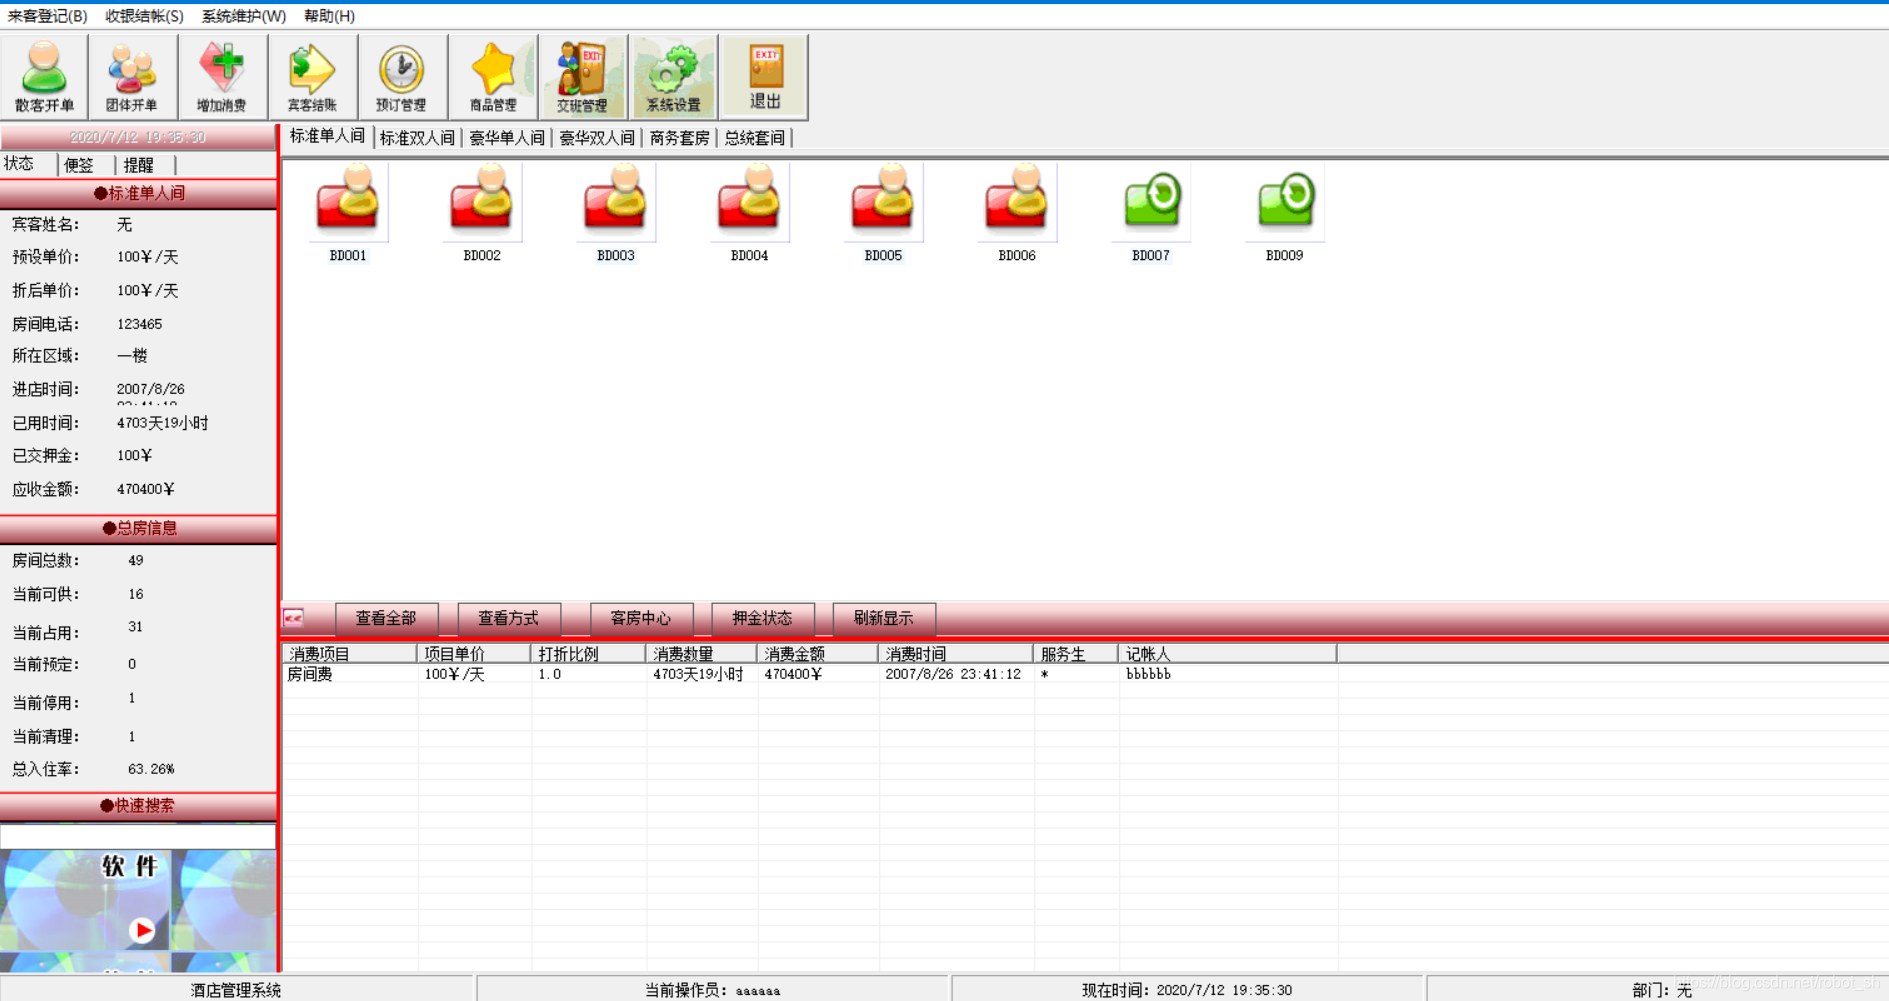Open the 系统维护(W) menu
1889x1001 pixels.
(243, 16)
